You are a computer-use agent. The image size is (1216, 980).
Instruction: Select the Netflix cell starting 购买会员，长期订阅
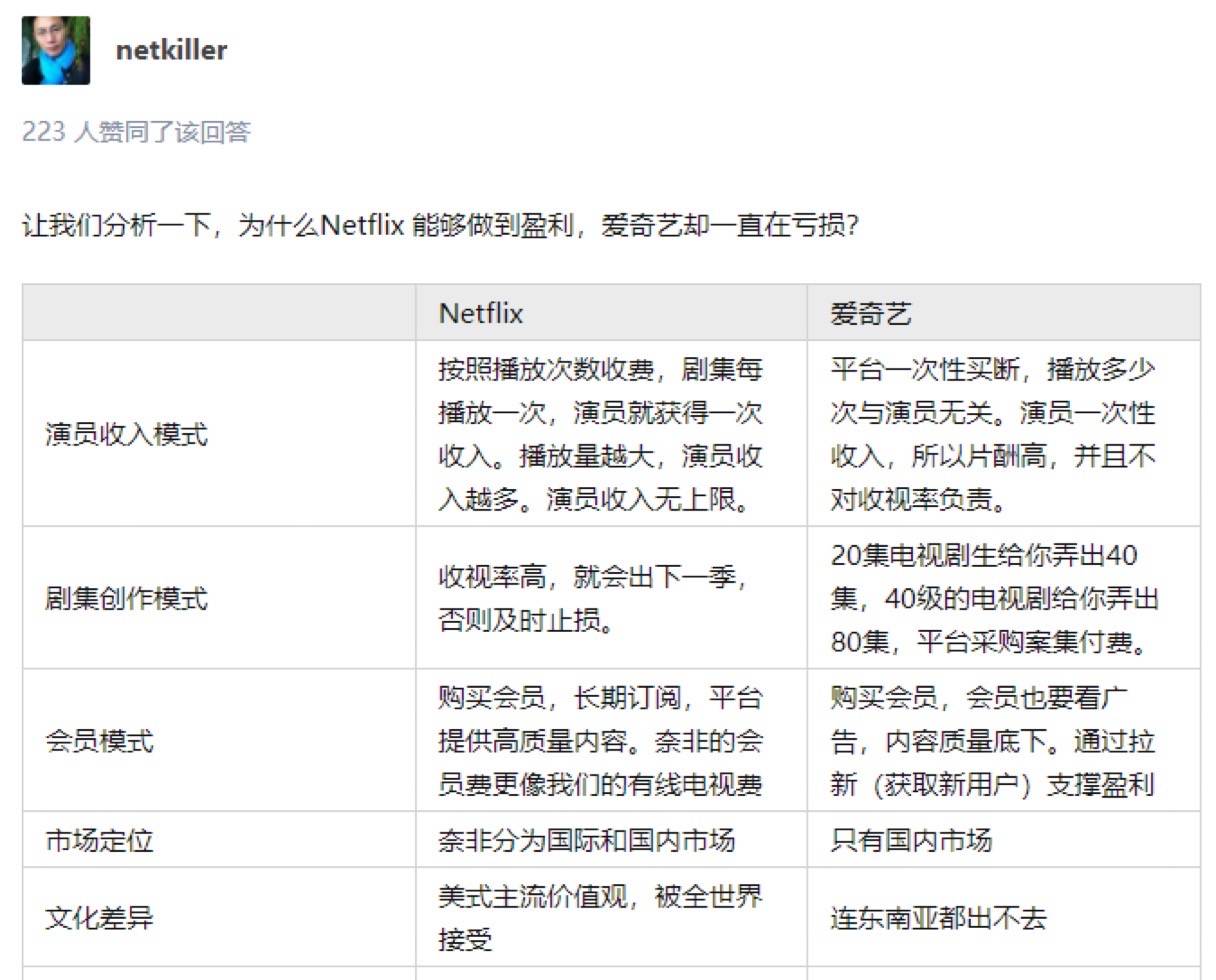pyautogui.click(x=601, y=741)
